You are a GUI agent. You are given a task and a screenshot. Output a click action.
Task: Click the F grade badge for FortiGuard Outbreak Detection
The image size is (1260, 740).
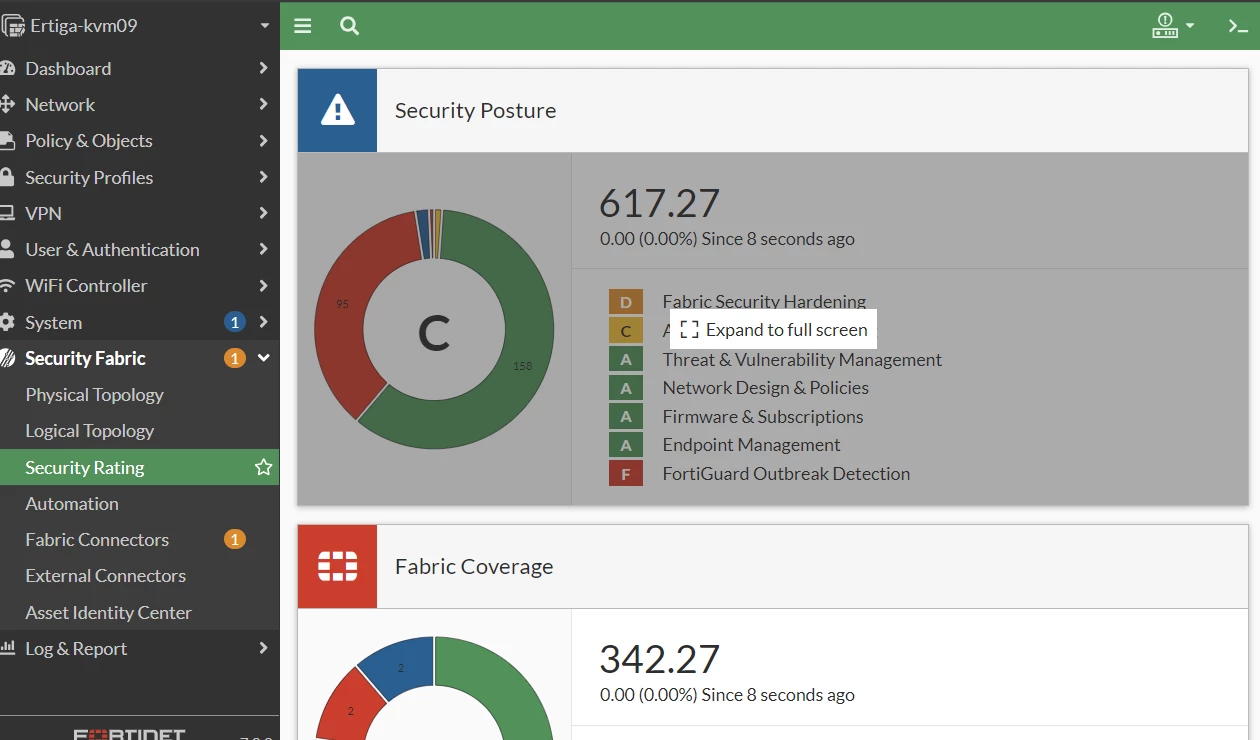pos(626,473)
